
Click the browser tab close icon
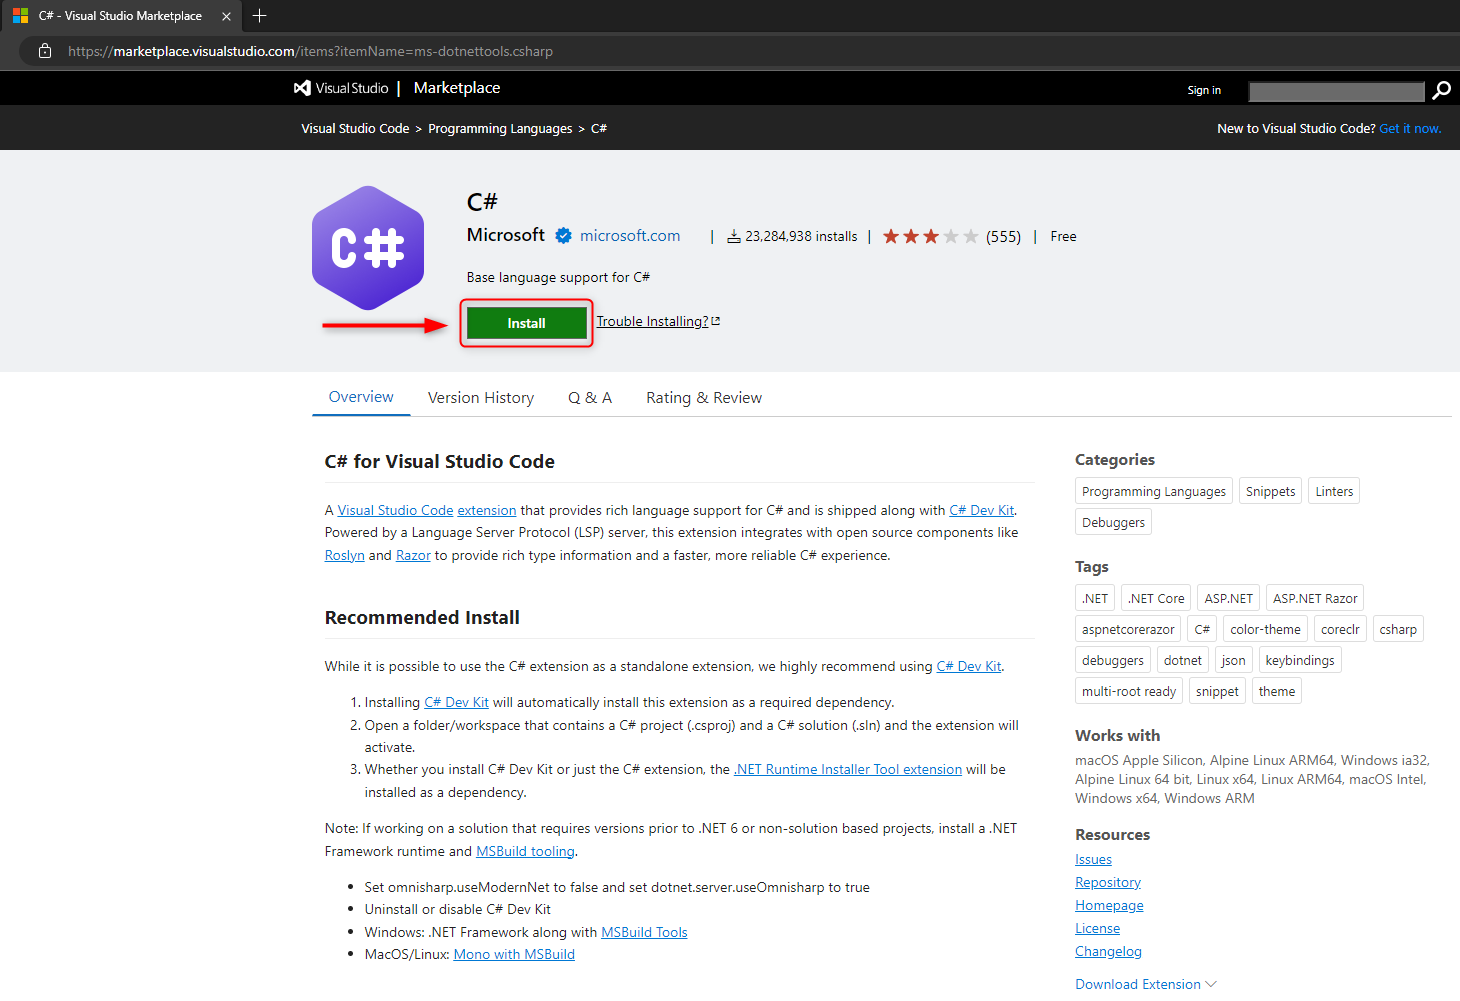coord(226,16)
